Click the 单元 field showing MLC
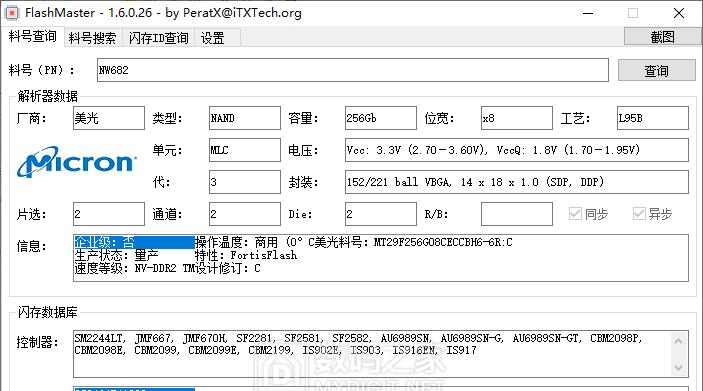703x391 pixels. pyautogui.click(x=245, y=150)
